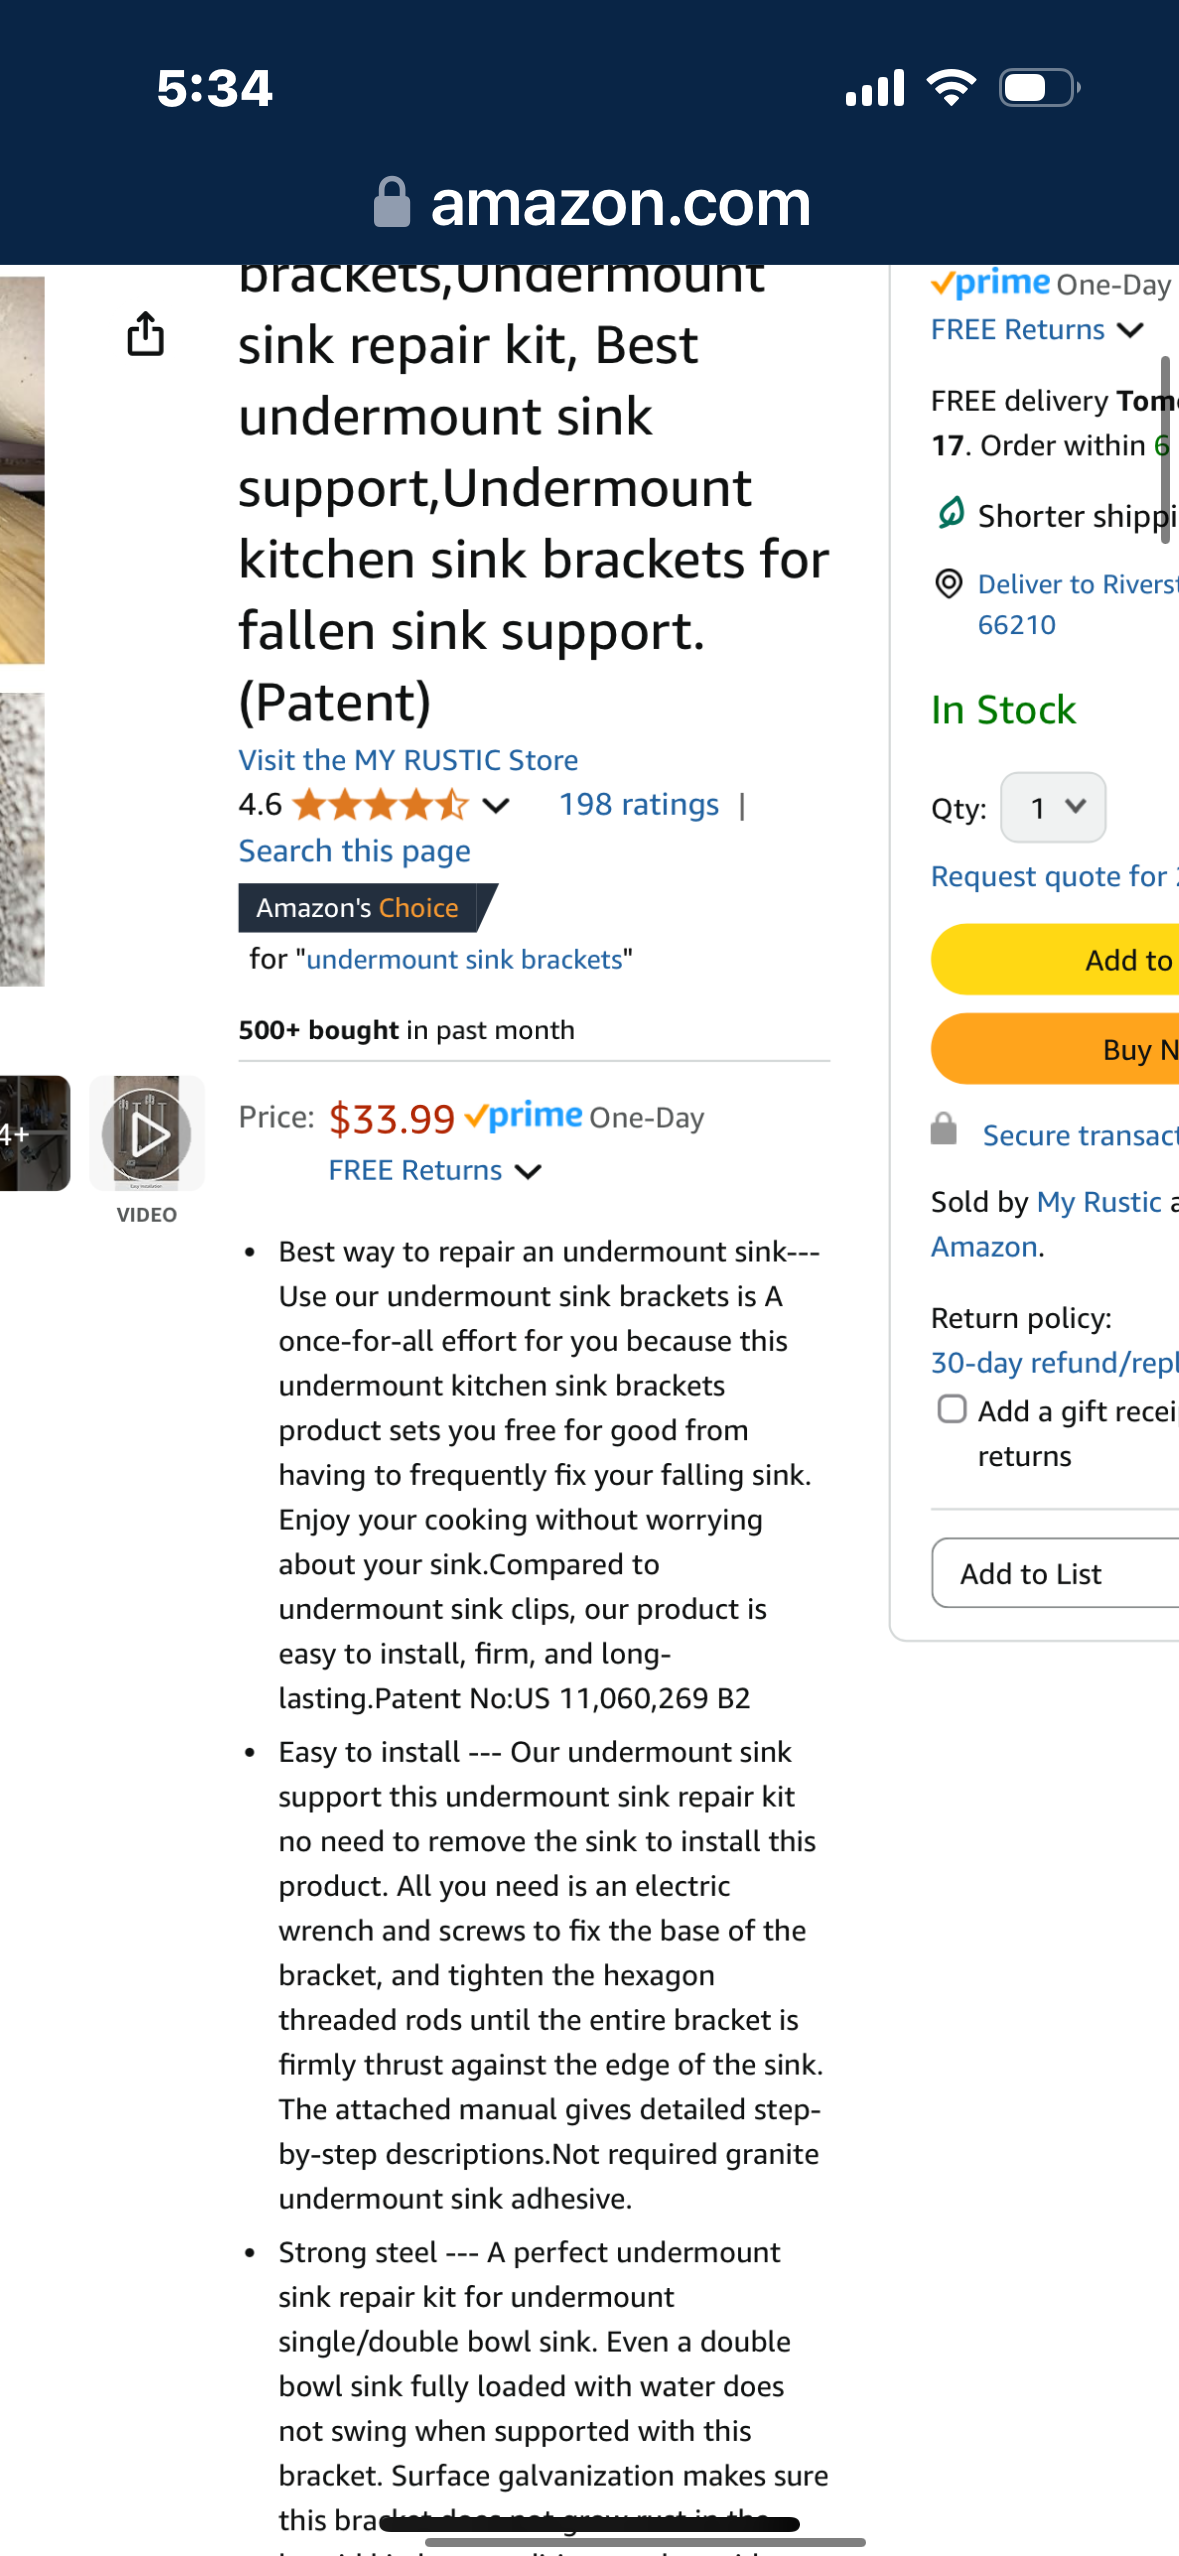Expand FREE Returns in the buy box
The image size is (1179, 2556).
tap(1036, 330)
